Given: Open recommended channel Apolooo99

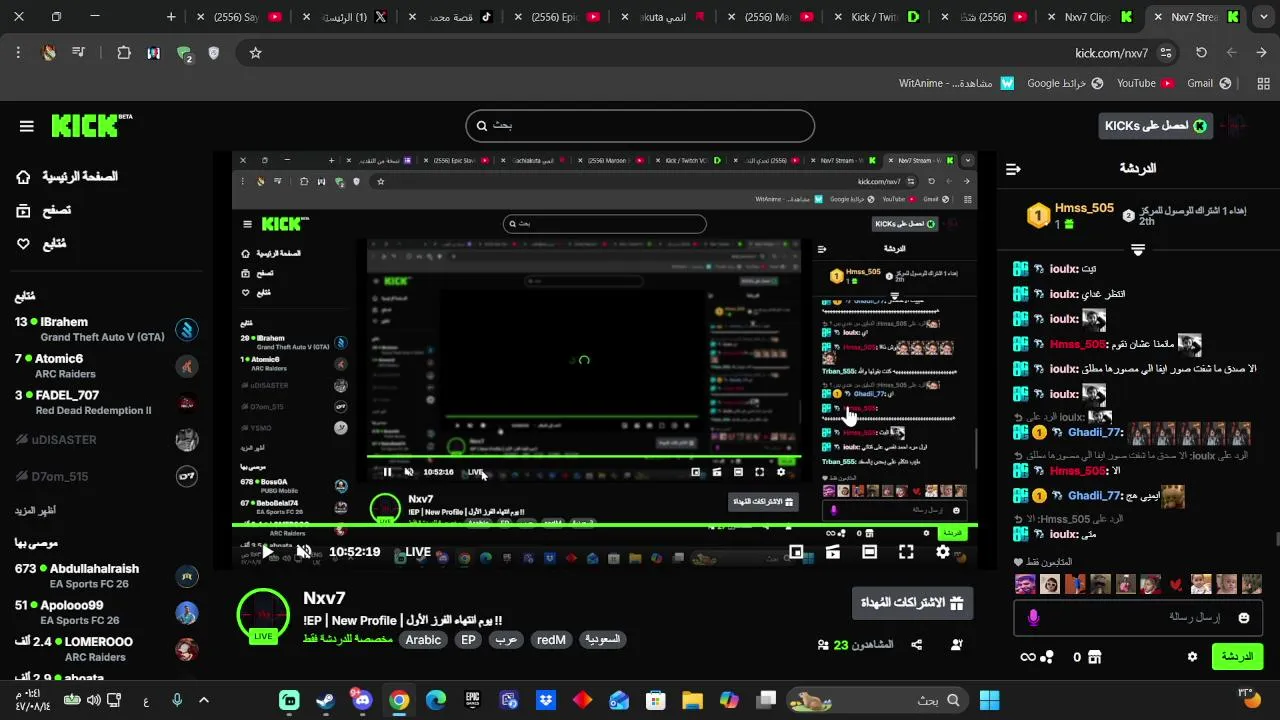Looking at the screenshot, I should coord(106,612).
